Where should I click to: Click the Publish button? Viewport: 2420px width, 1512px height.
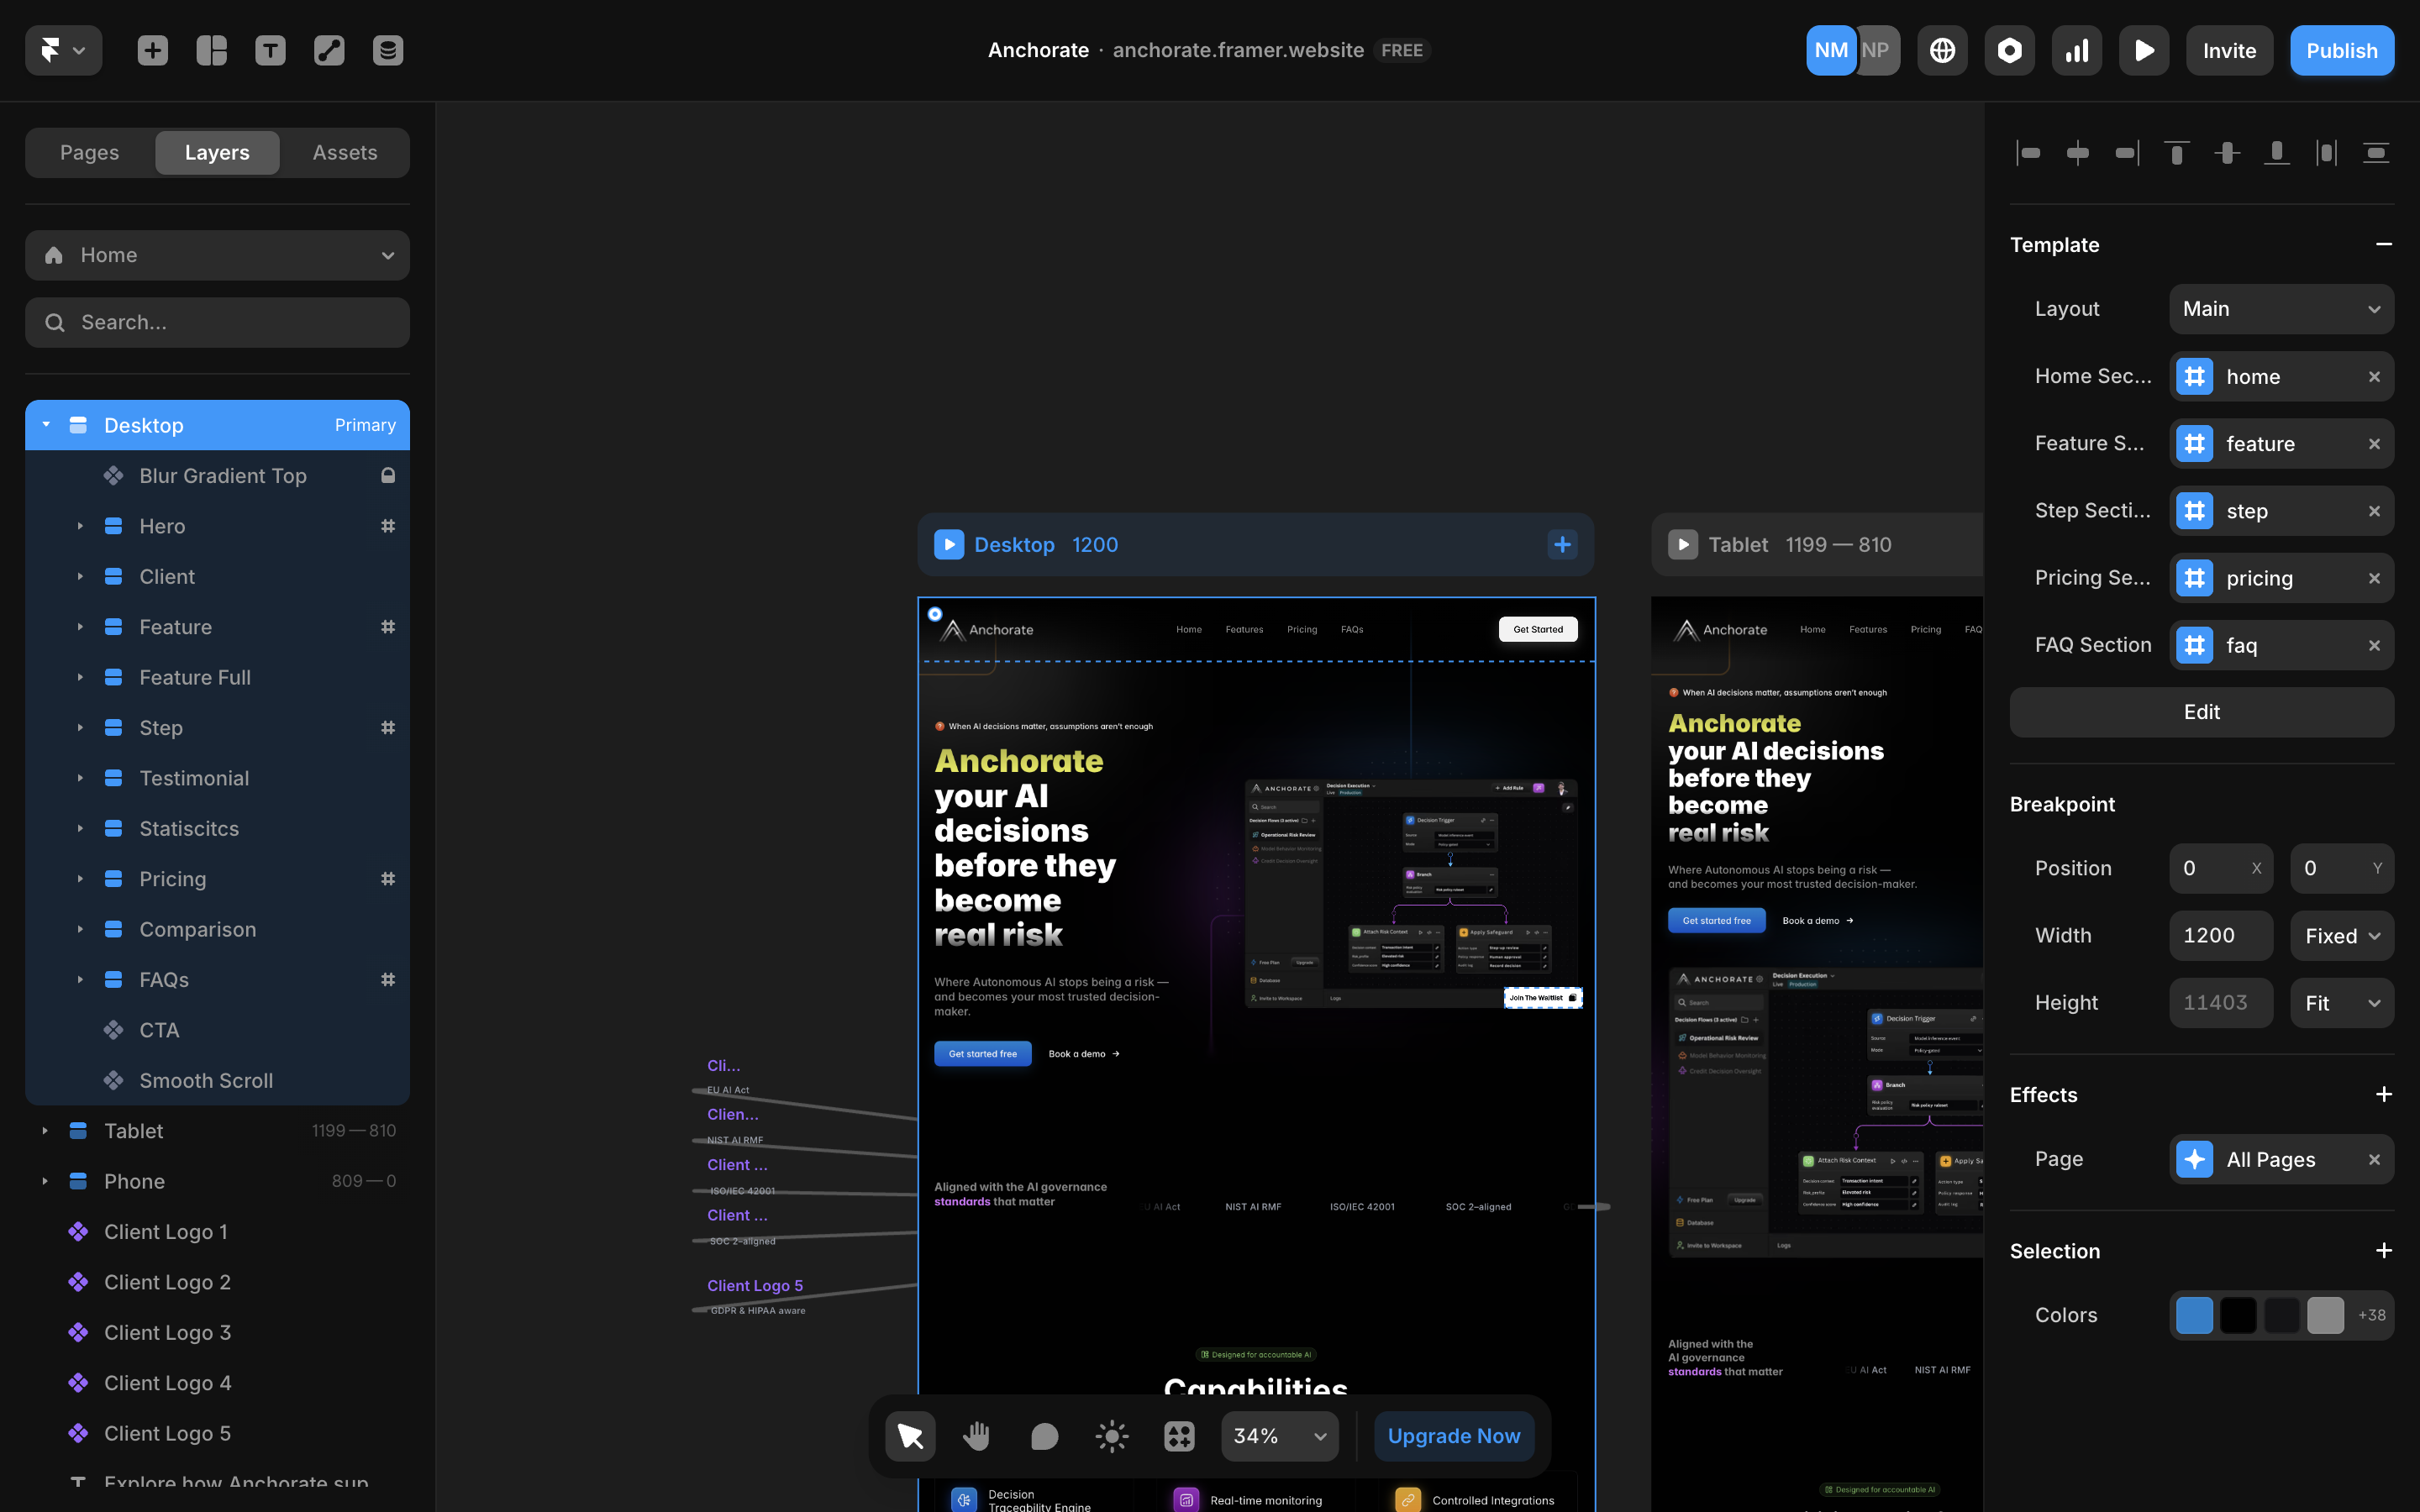coord(2341,50)
